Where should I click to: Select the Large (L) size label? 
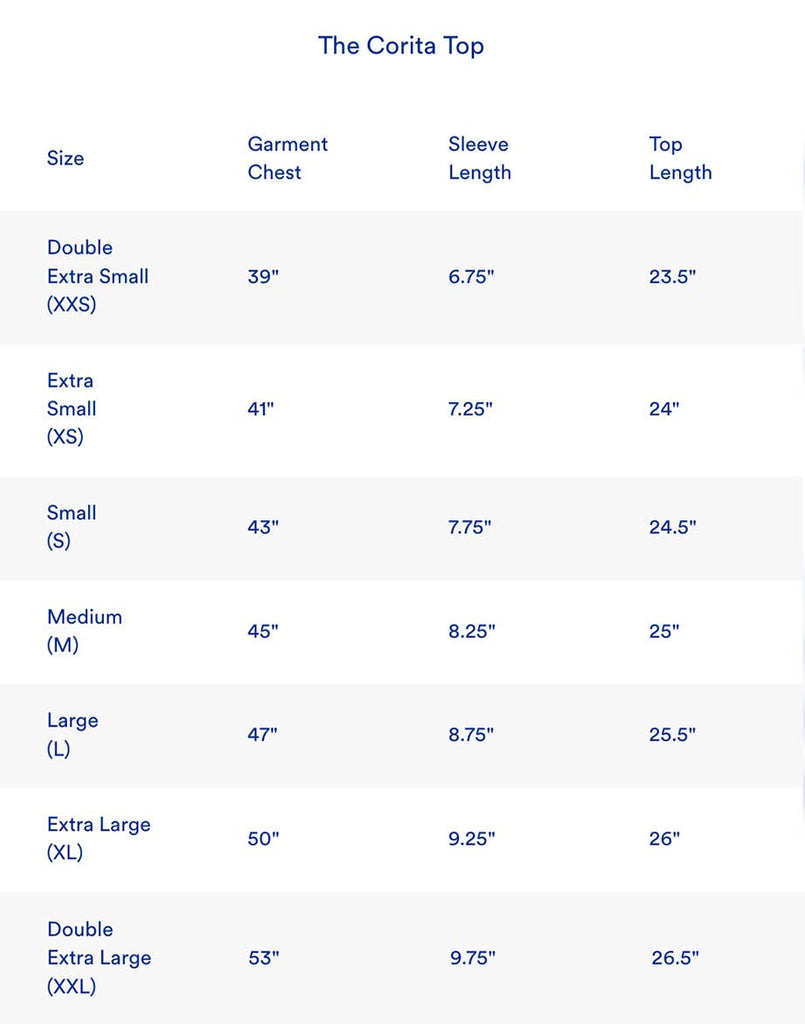tap(72, 734)
